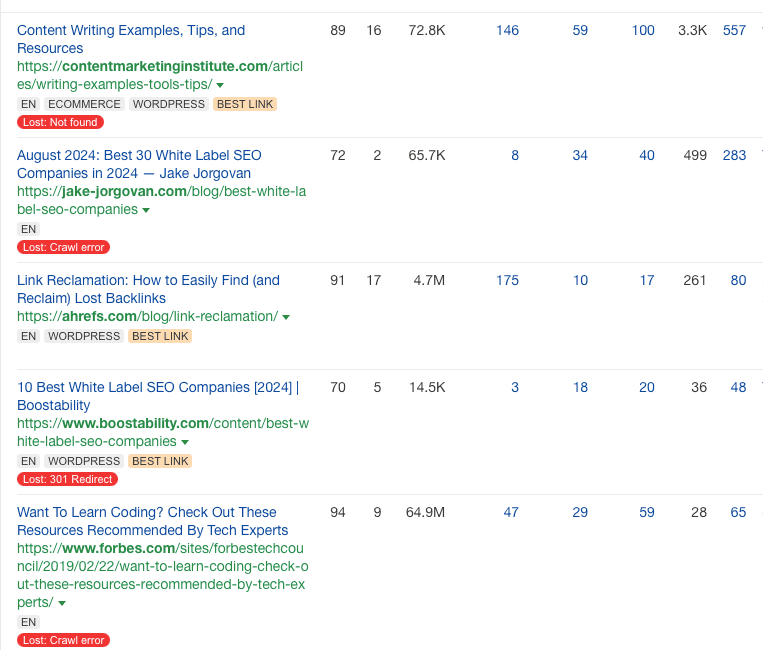
Task: Open the 283 value in the Jake Jorgovan row
Action: coord(734,155)
